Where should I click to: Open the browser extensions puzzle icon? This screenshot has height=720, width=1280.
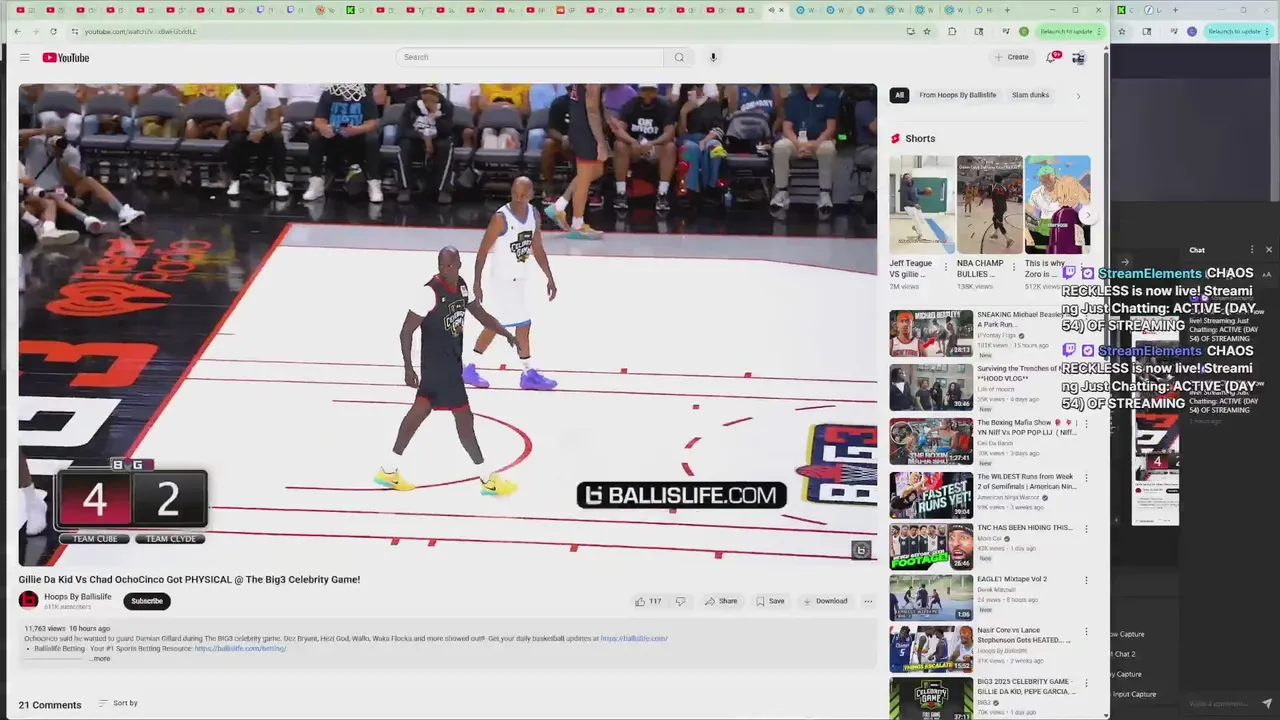pos(952,31)
